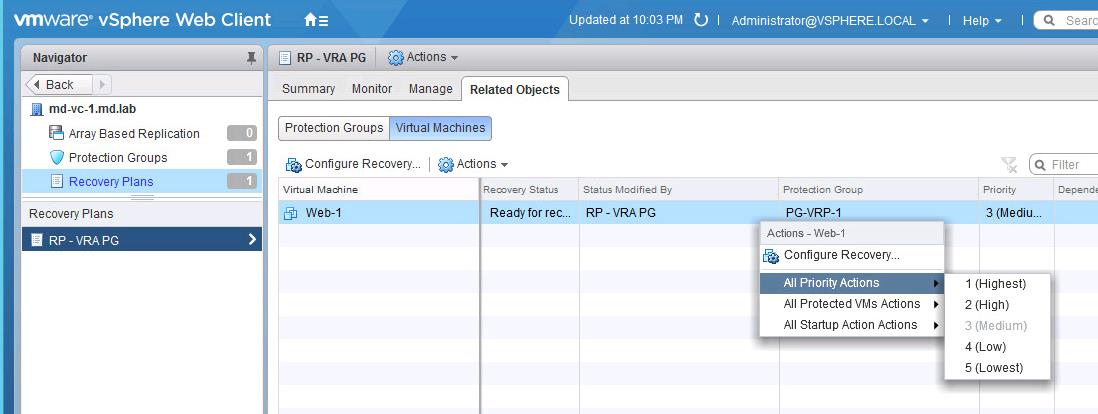
Task: Click the 'RP - VRA PG' Status Modified By cell
Action: click(x=679, y=213)
